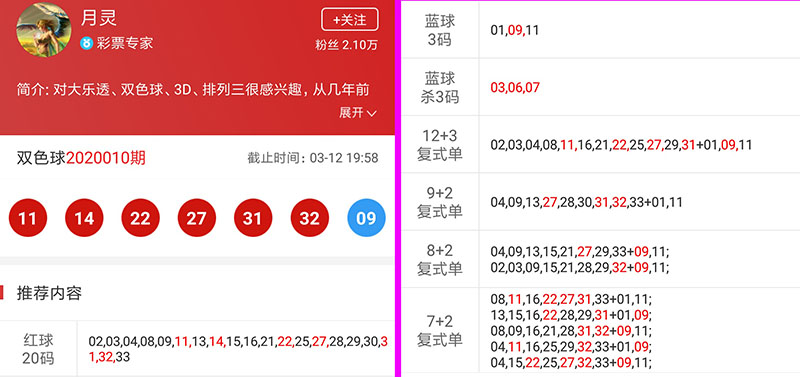Open the 12+3复式单 row
800x377 pixels.
(x=601, y=144)
